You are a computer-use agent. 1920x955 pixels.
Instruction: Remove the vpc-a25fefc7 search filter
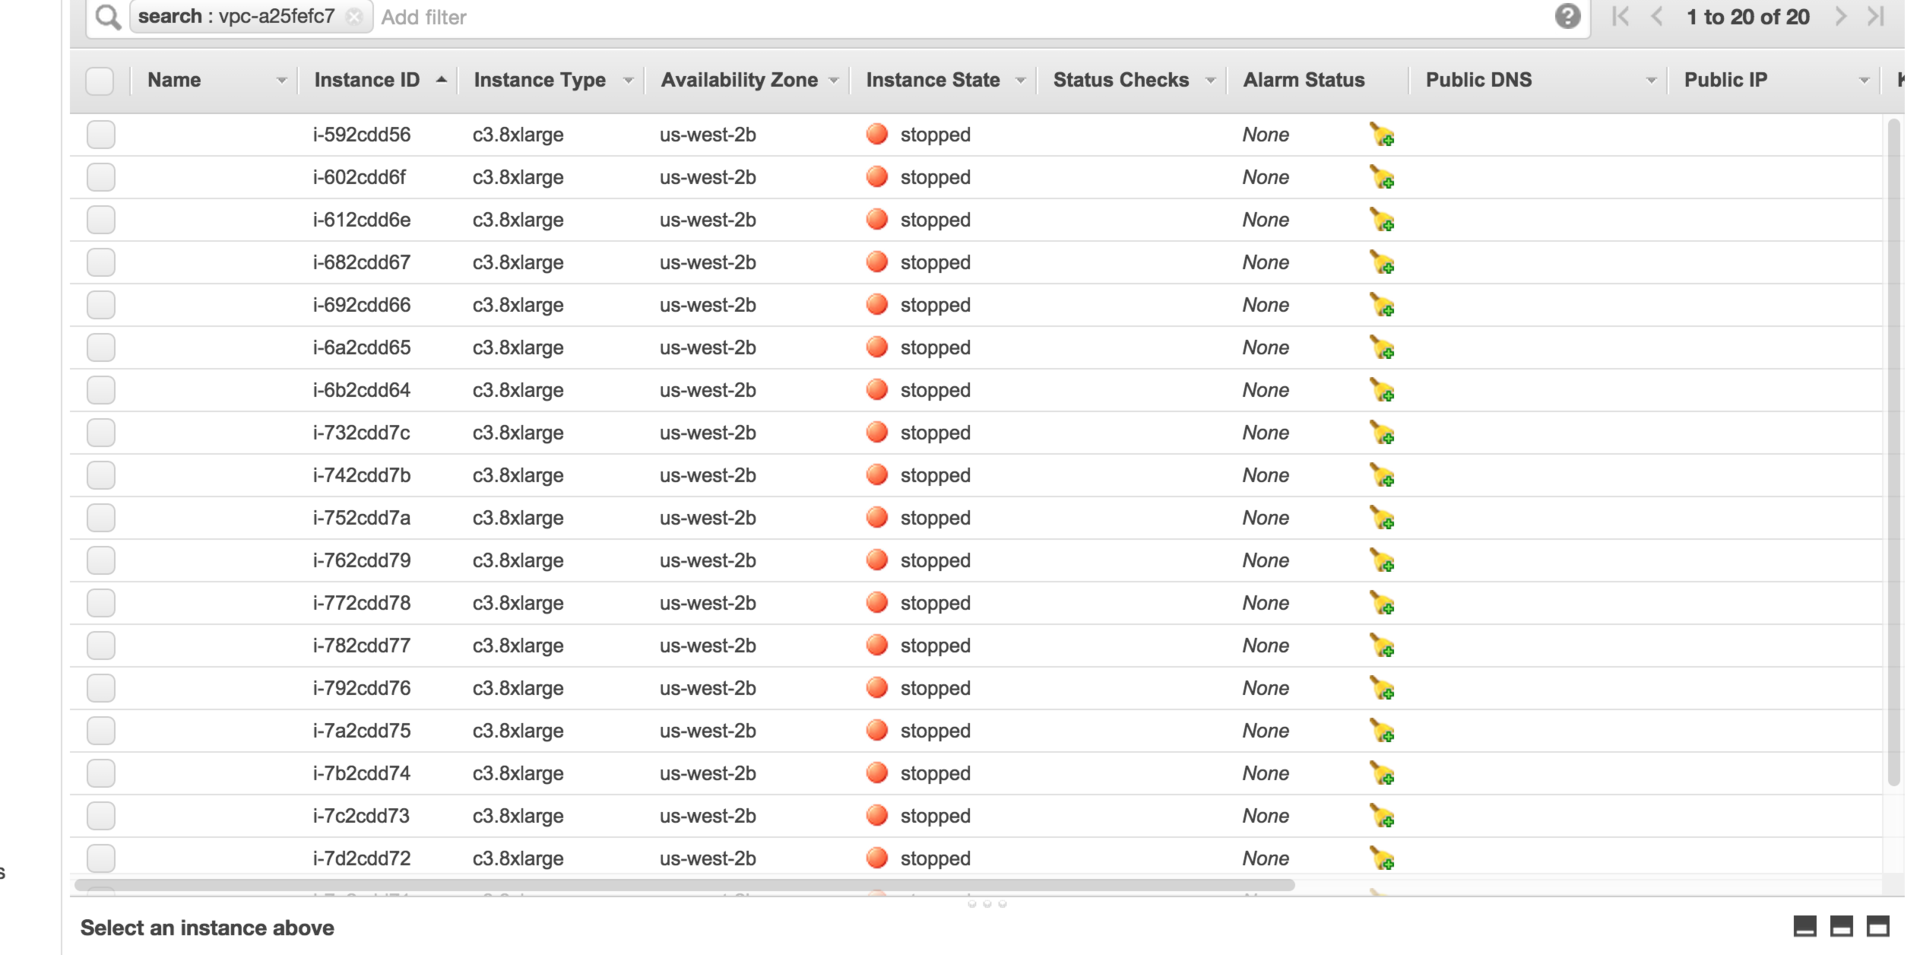[x=354, y=16]
